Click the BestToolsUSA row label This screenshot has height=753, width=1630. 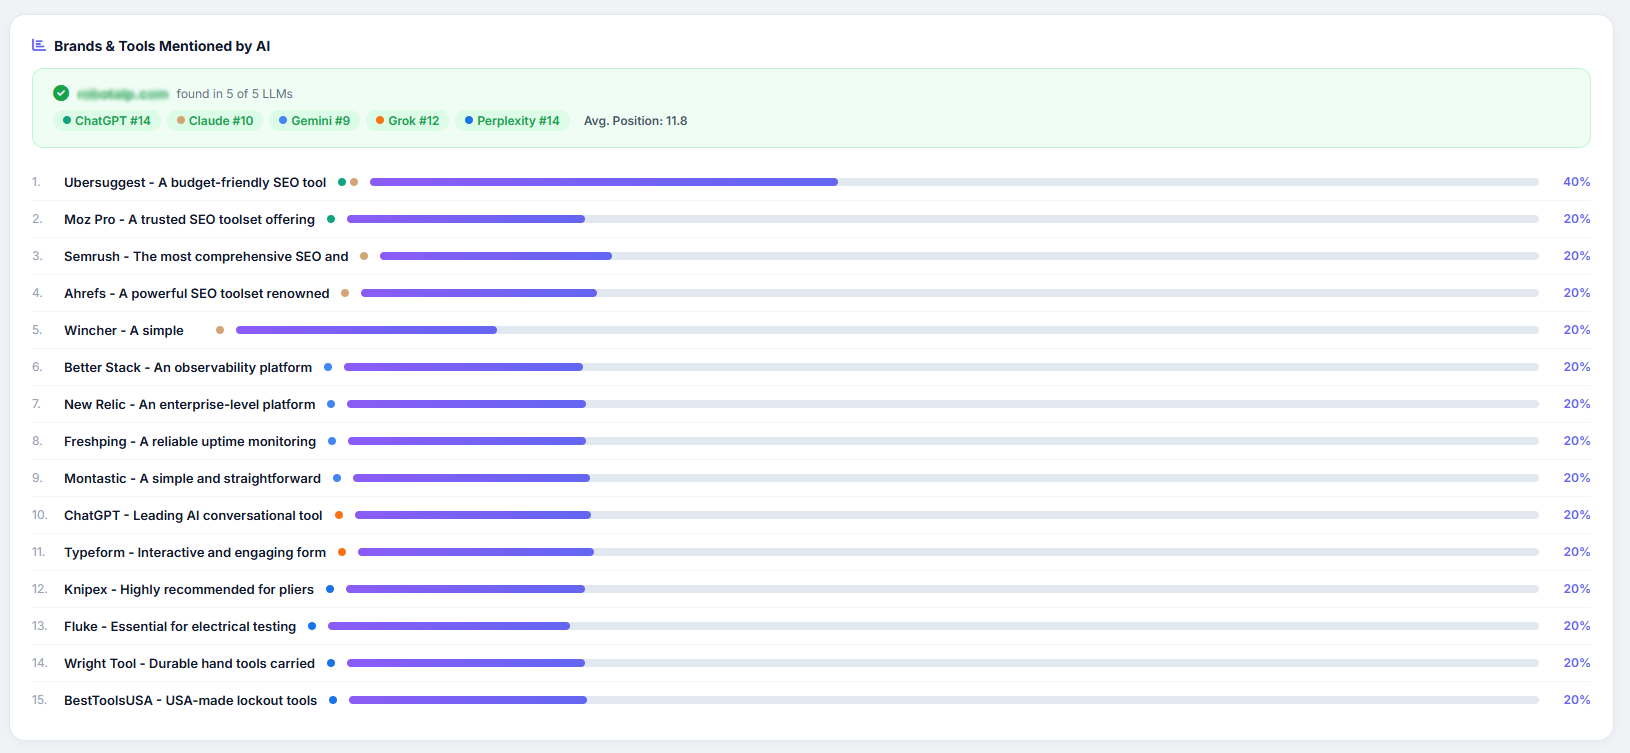coord(190,700)
